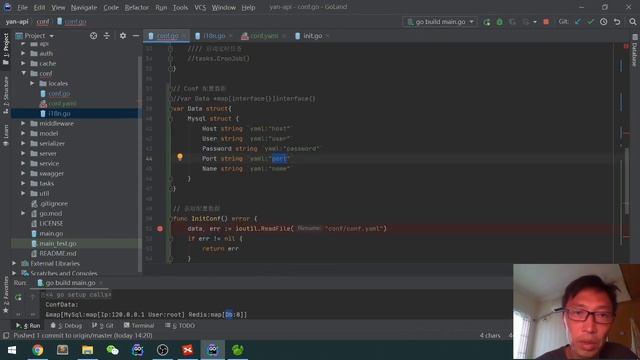
Task: Click locate current file target icon in Project panel
Action: pos(93,36)
